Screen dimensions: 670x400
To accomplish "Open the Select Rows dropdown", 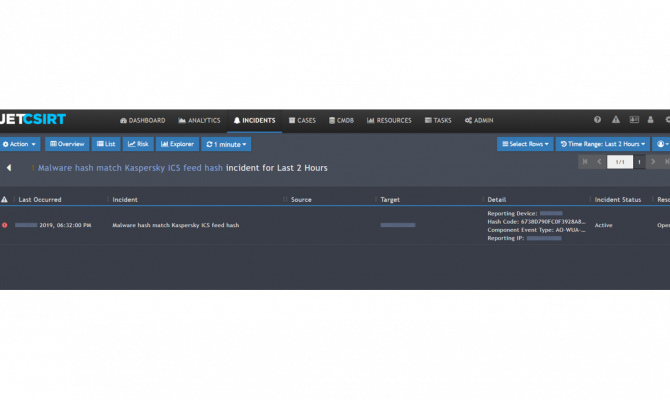I will tap(525, 144).
